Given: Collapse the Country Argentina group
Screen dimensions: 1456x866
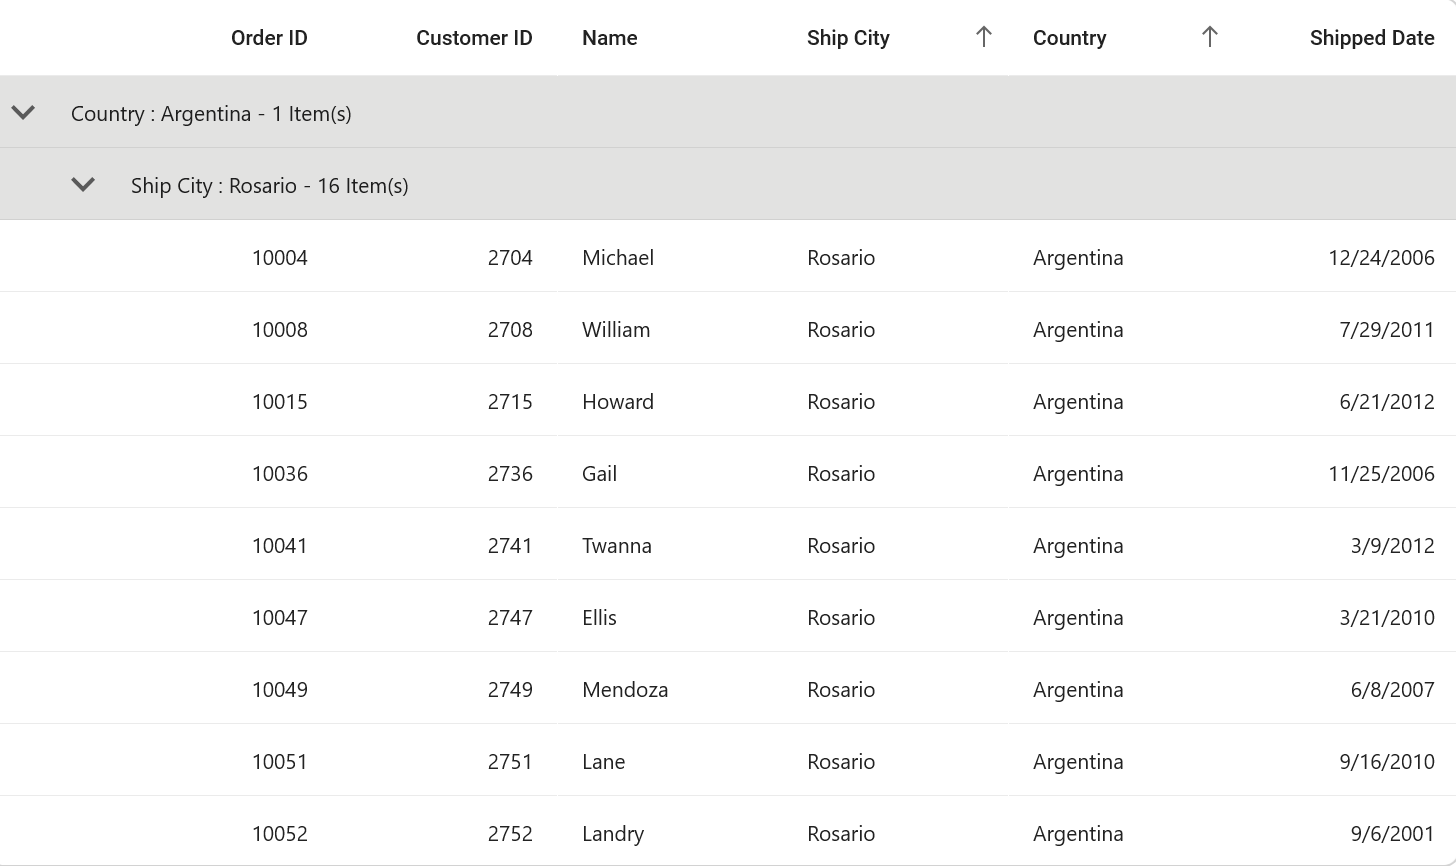Looking at the screenshot, I should [x=24, y=113].
